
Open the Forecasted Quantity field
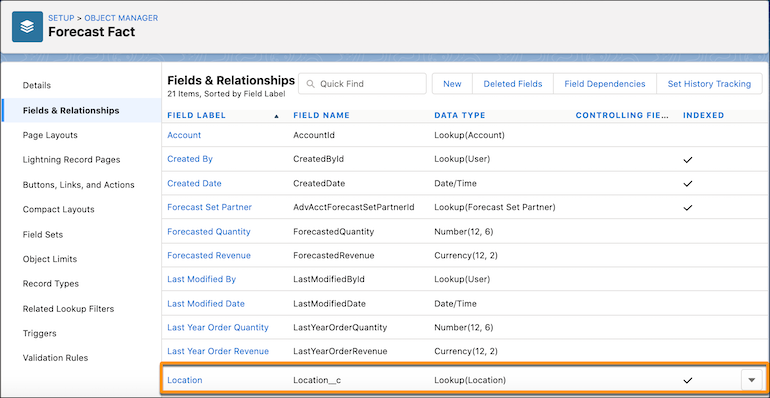click(209, 231)
